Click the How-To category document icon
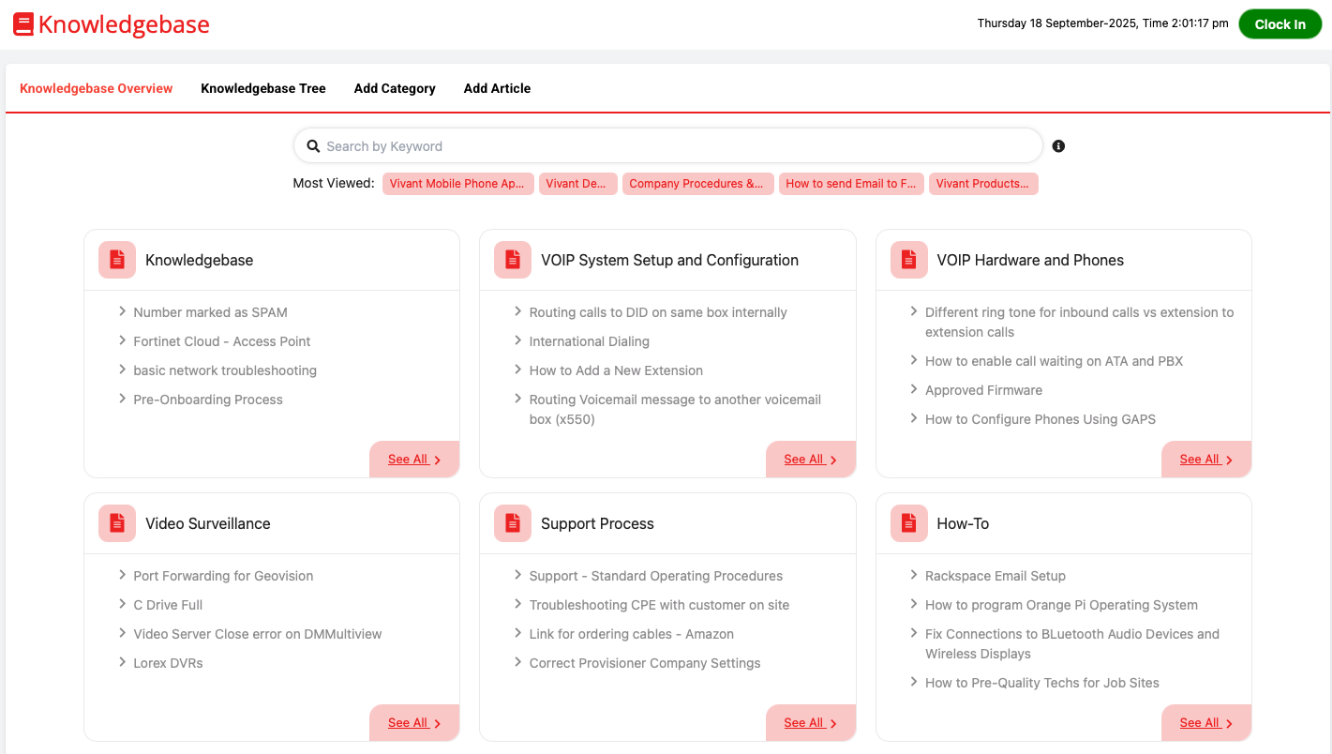1332x754 pixels. (x=909, y=523)
